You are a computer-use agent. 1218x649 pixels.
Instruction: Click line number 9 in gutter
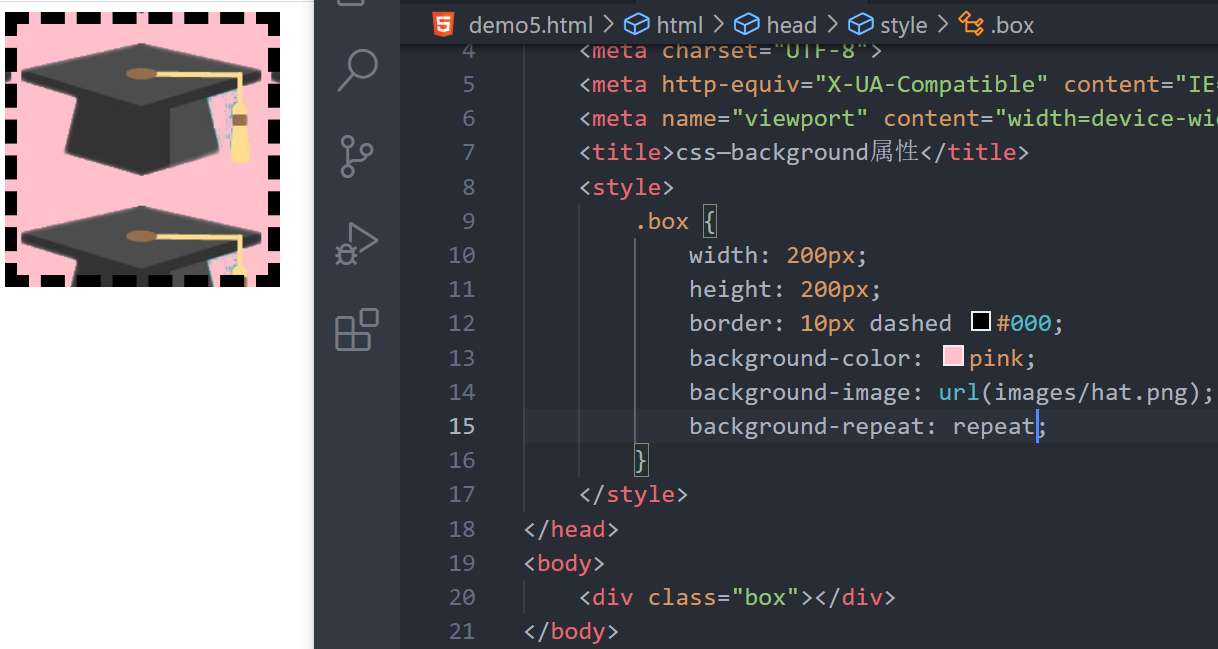(469, 221)
